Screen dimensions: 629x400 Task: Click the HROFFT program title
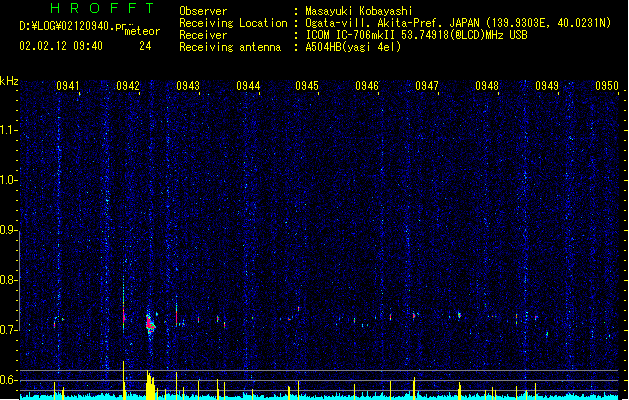pyautogui.click(x=103, y=8)
